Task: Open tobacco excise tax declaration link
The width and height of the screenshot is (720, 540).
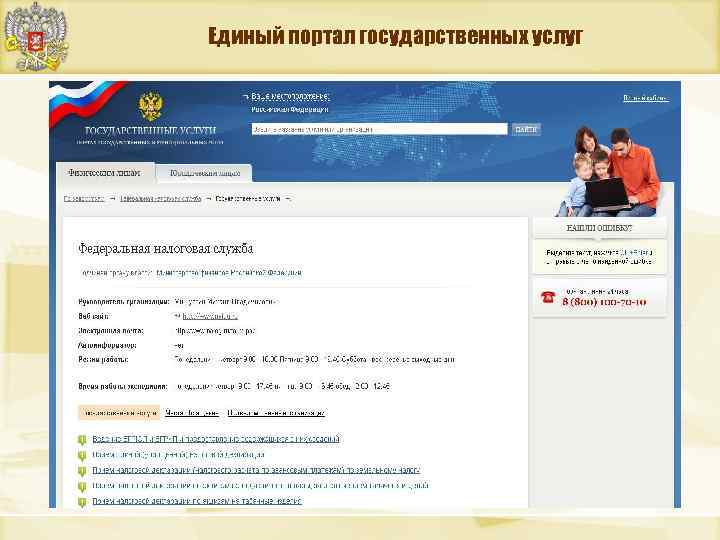Action: [x=197, y=501]
